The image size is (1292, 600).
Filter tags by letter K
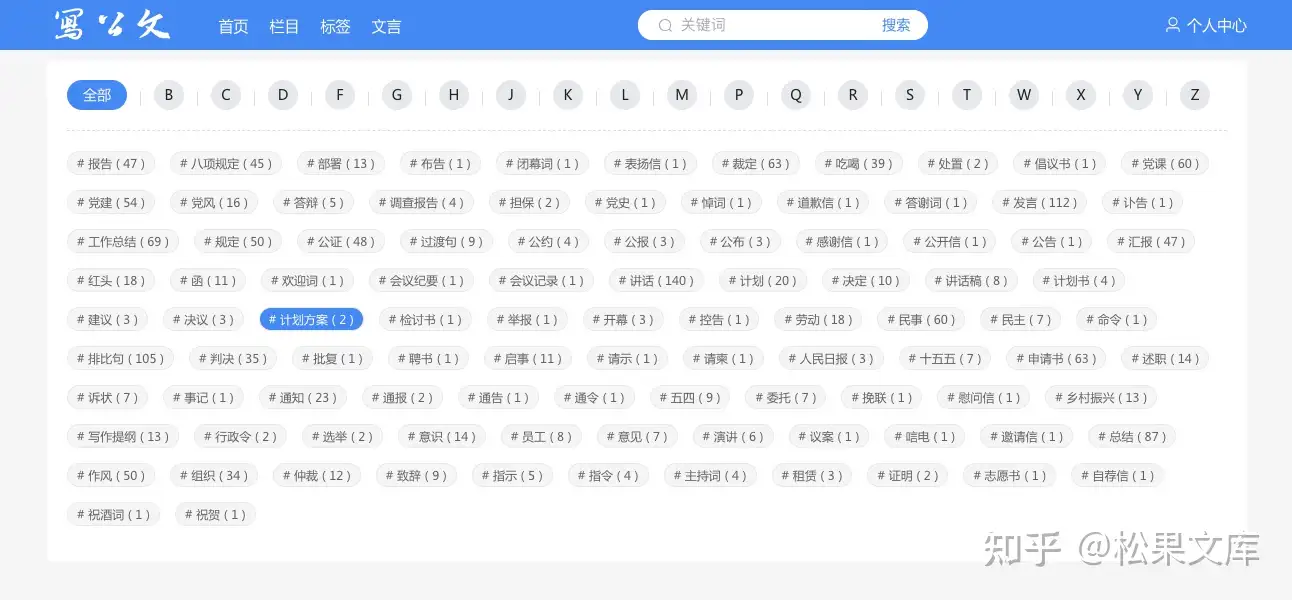click(x=568, y=95)
